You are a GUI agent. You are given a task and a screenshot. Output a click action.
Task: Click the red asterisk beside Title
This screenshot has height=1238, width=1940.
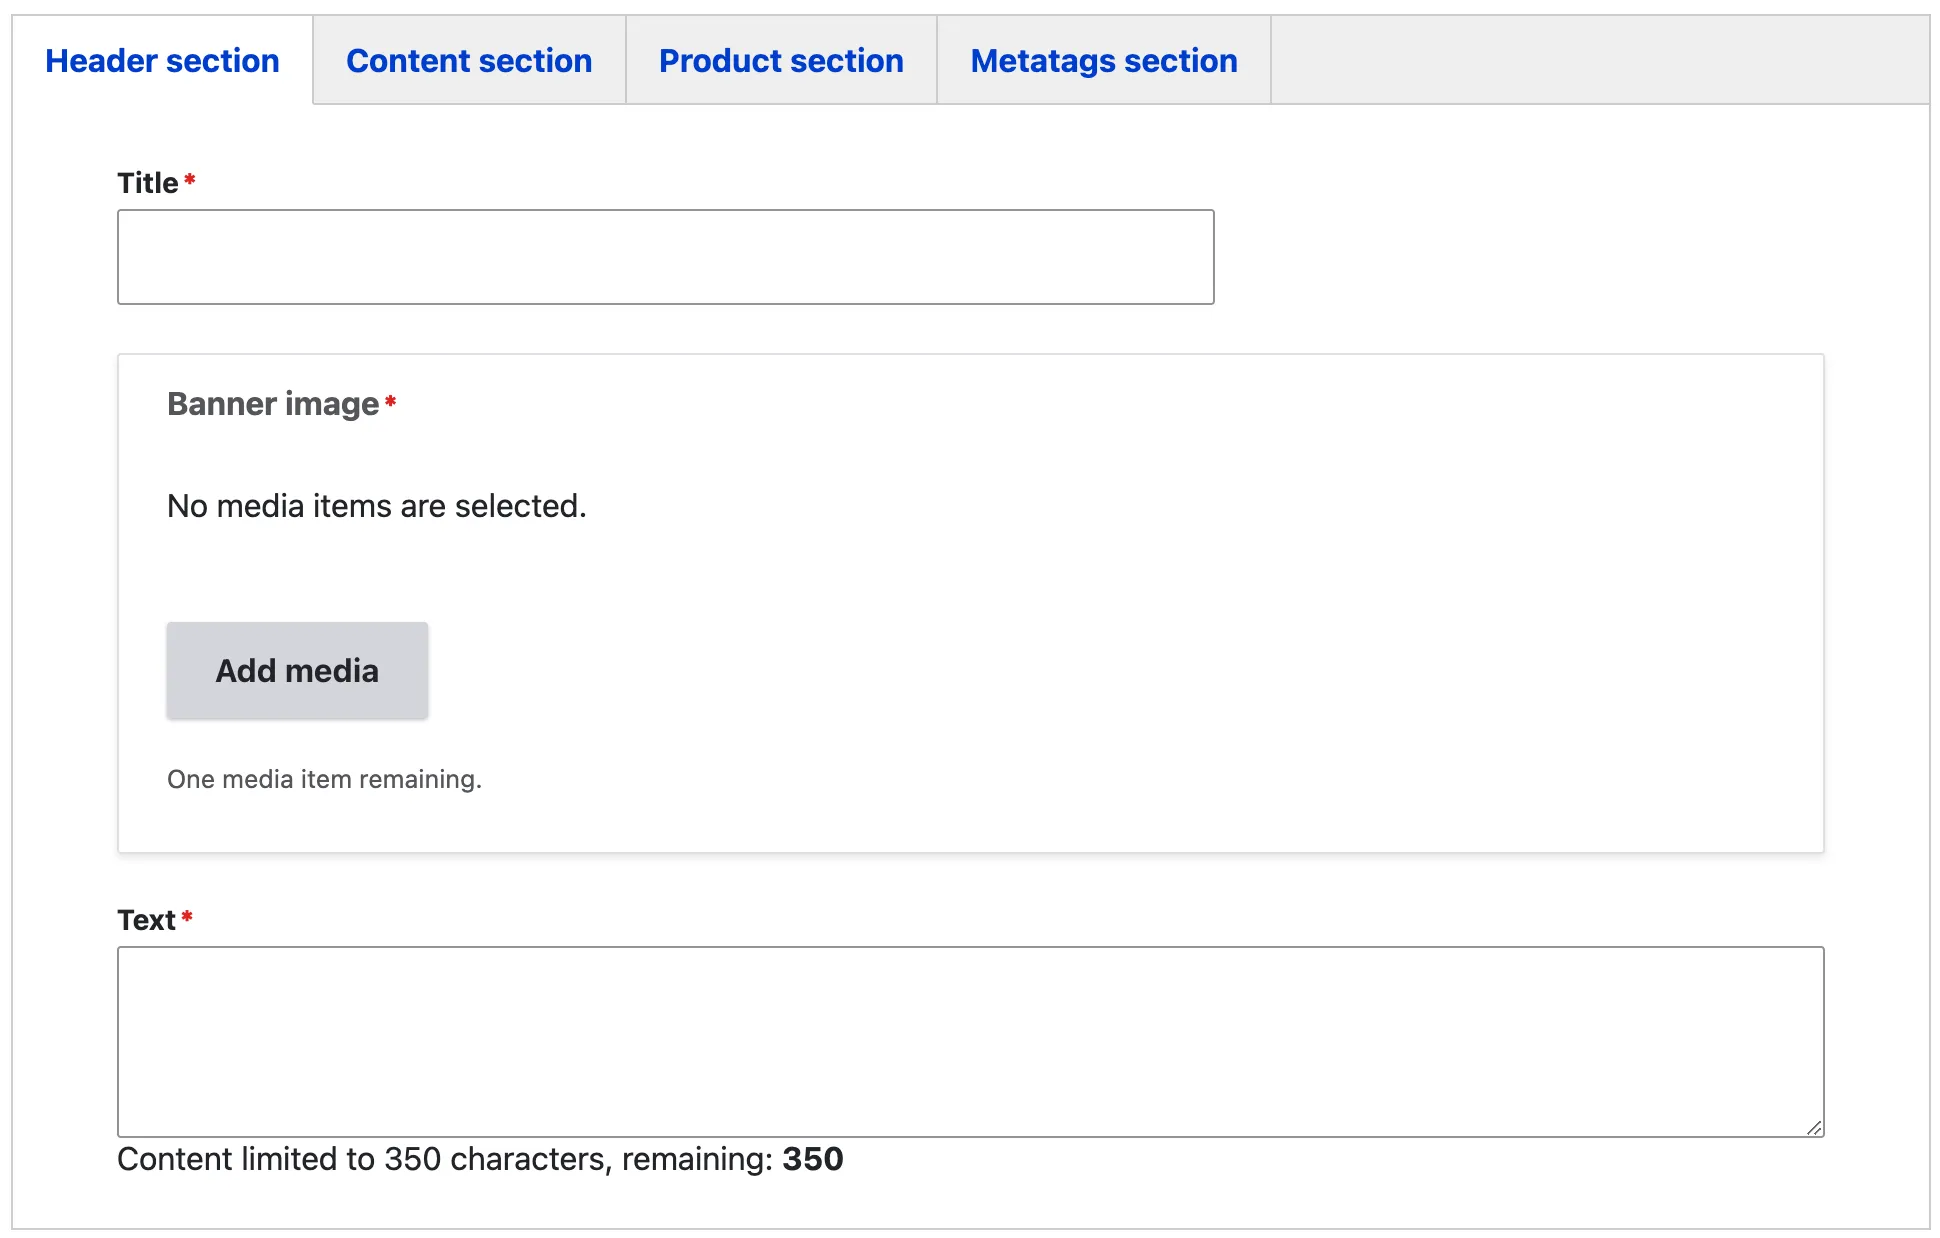point(189,180)
